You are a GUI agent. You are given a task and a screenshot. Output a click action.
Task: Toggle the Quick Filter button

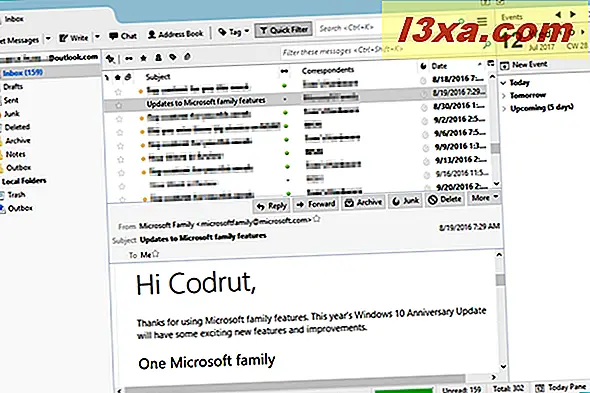coord(284,30)
